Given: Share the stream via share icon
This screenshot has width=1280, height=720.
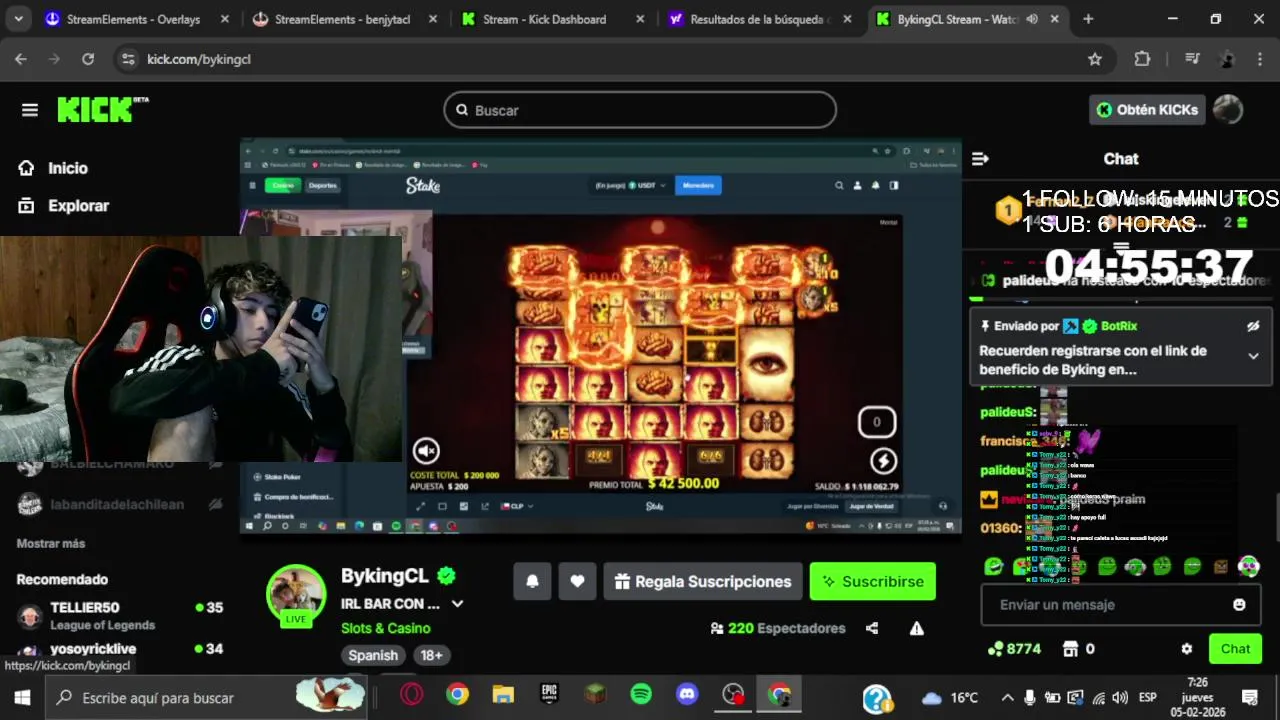Looking at the screenshot, I should tap(872, 628).
